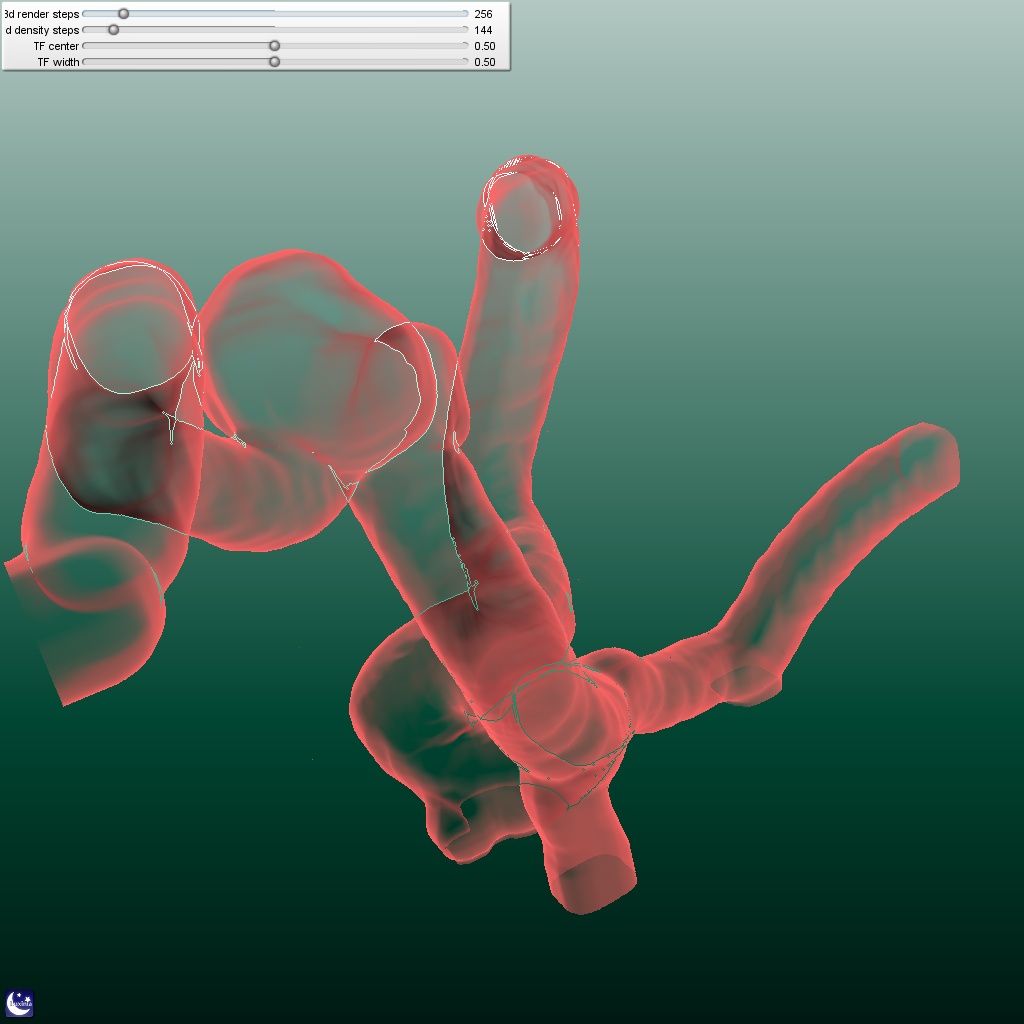Click far right end of TF width track
Screen dimensions: 1024x1024
(465, 62)
